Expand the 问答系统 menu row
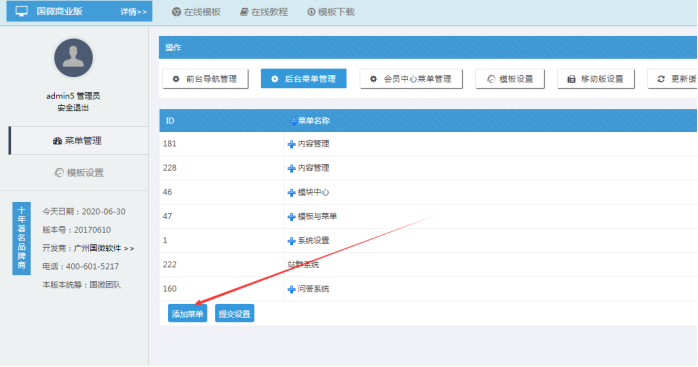698x367 pixels. click(292, 290)
